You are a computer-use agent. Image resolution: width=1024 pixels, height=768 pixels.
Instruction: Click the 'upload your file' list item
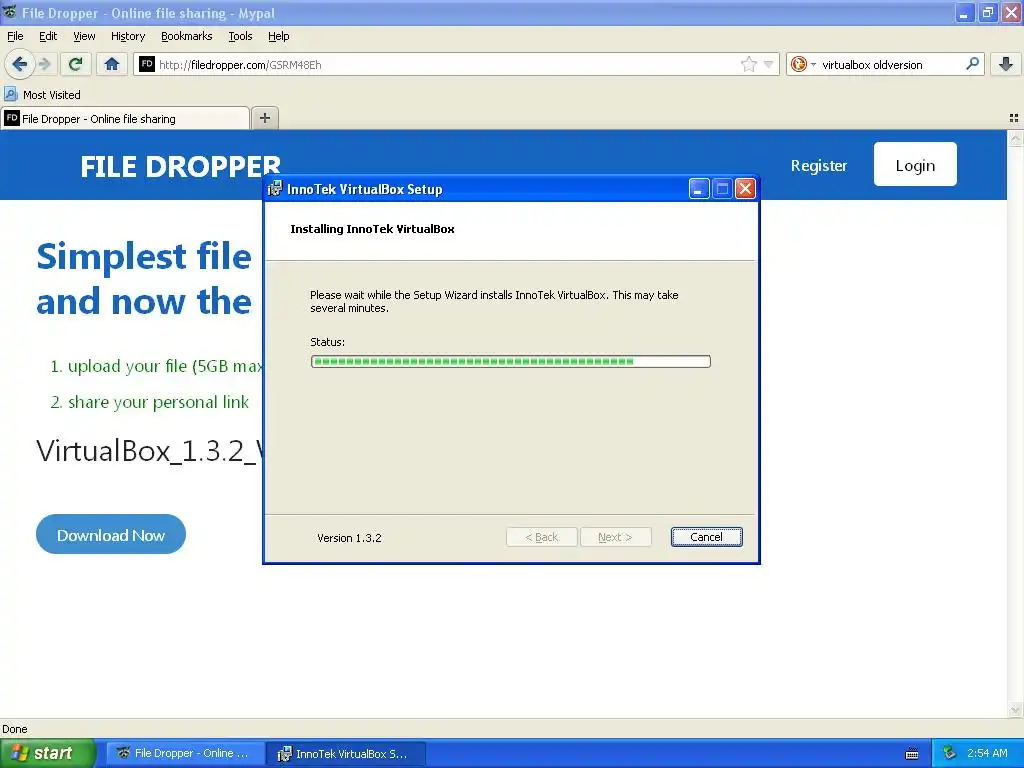coord(157,366)
